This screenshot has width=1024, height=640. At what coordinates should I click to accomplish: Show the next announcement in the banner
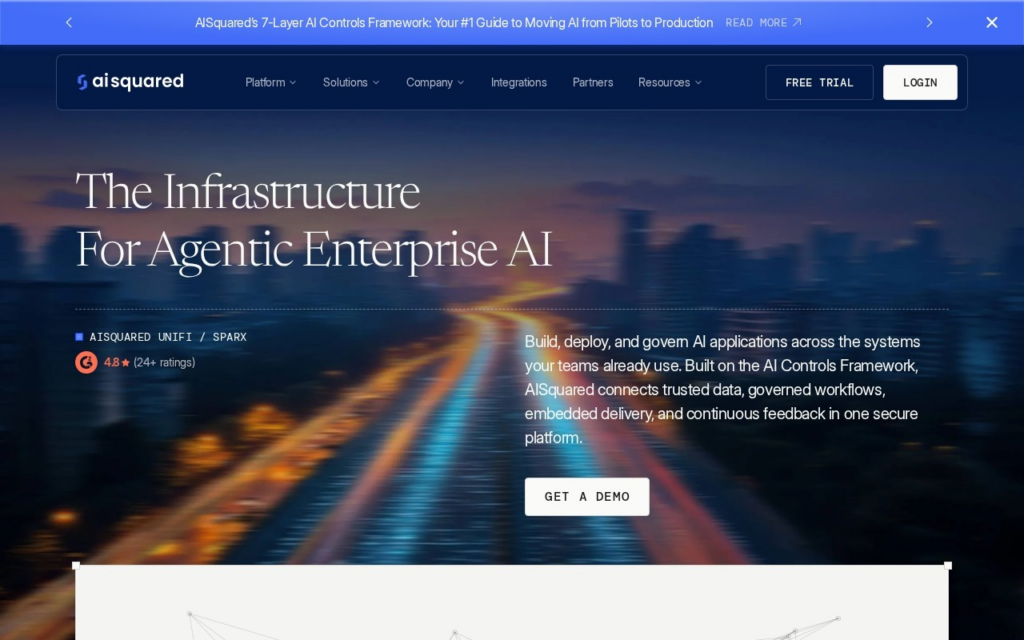click(x=929, y=22)
